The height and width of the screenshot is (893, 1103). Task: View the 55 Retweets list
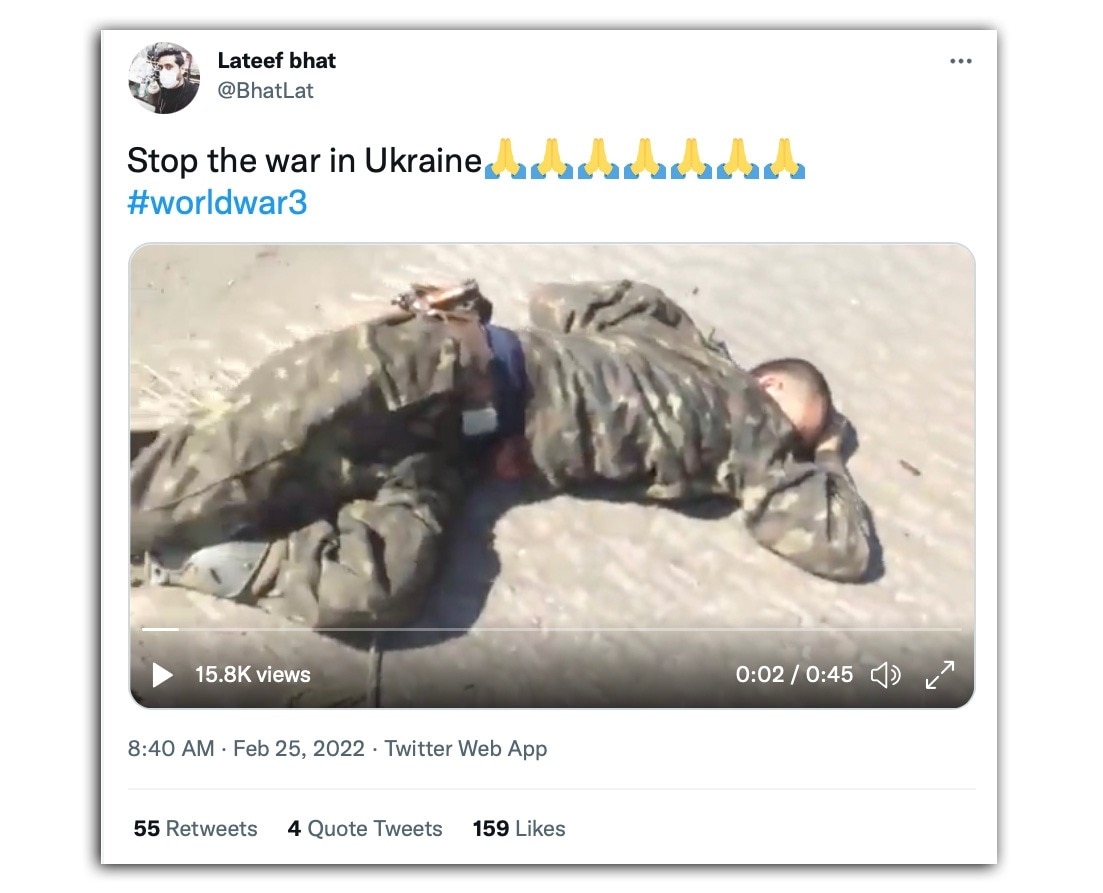[196, 828]
